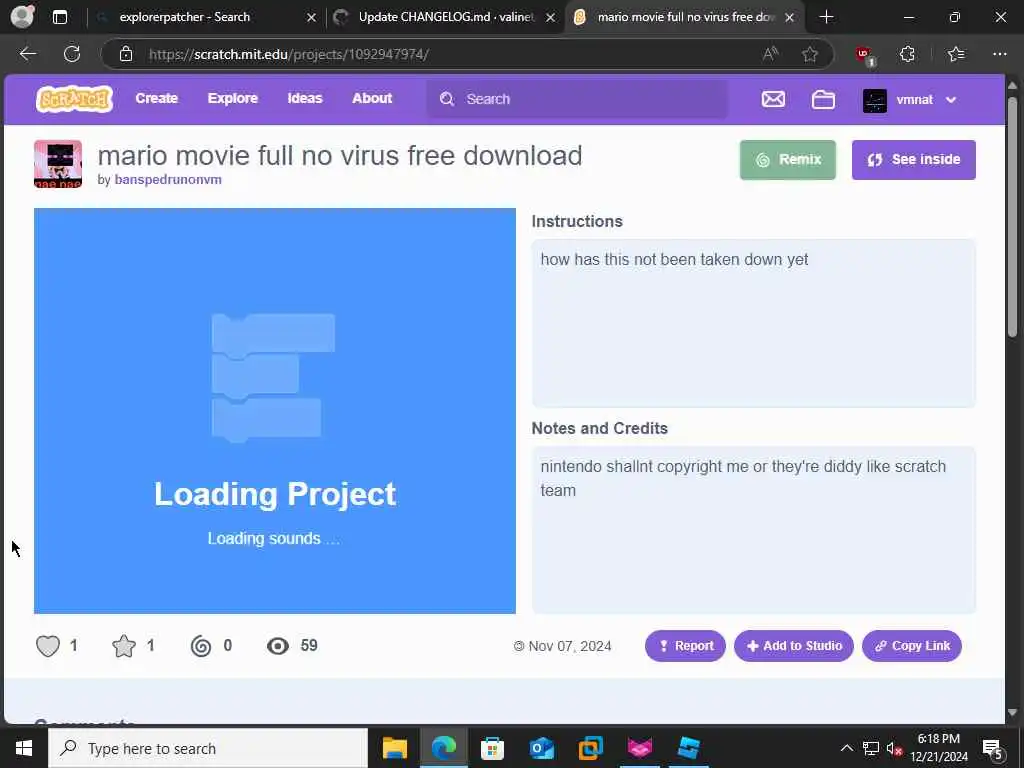Click the Instructions text box

coord(754,323)
